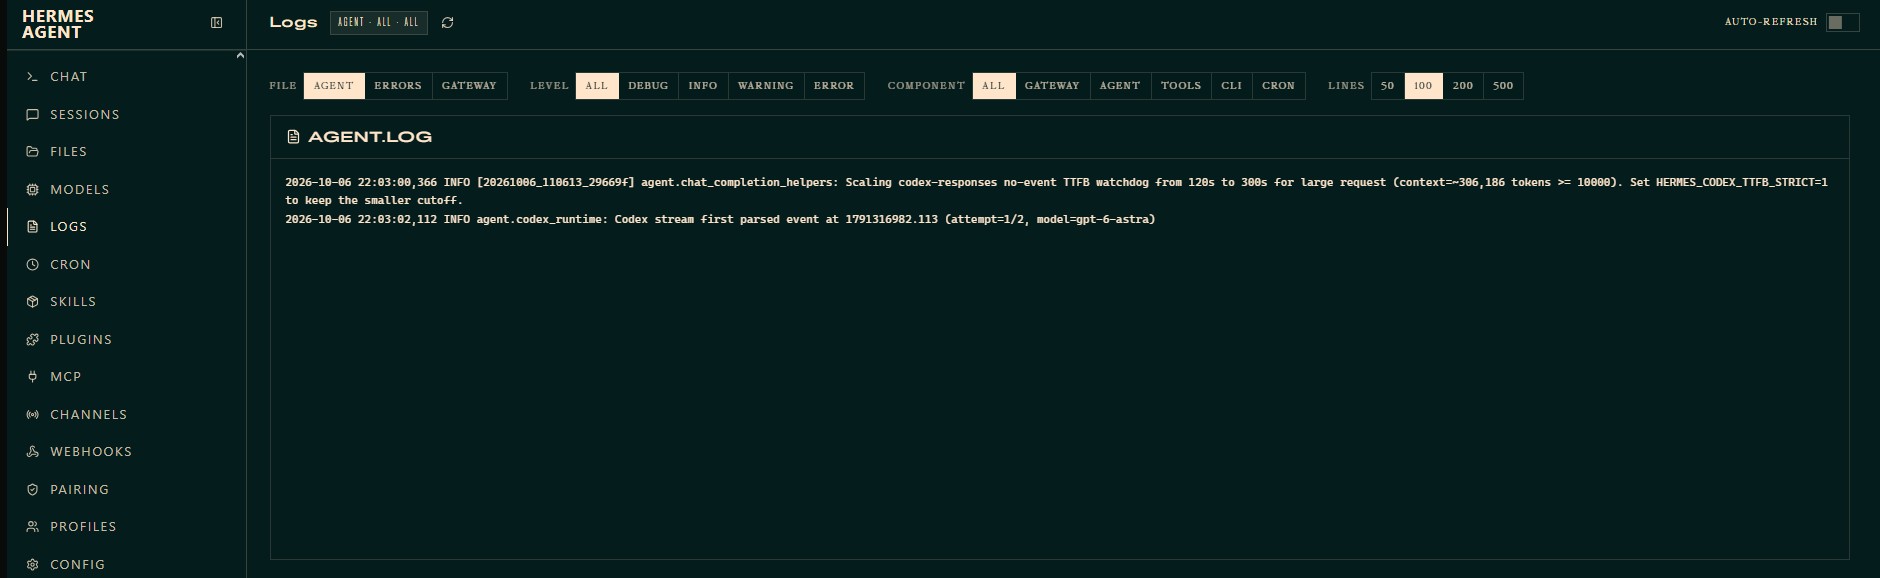The width and height of the screenshot is (1880, 578).
Task: Open the Sessions speech bubble icon
Action: click(32, 115)
